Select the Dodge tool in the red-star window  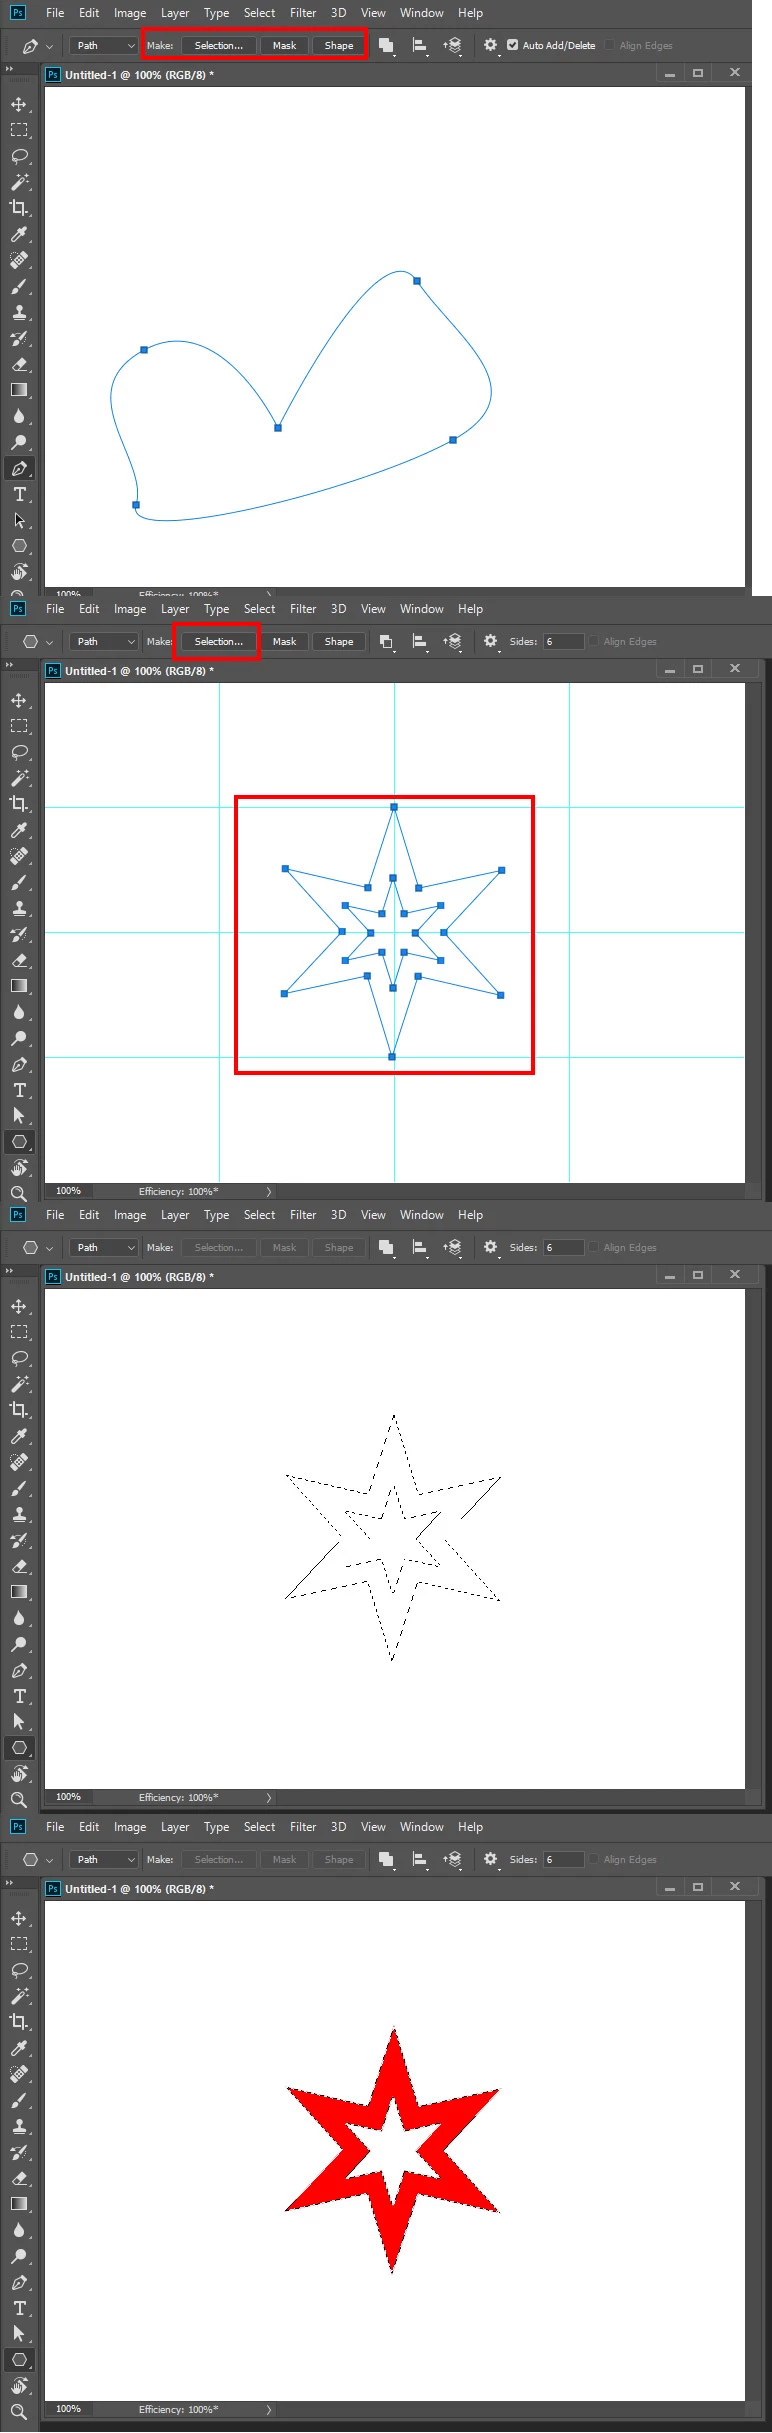pos(19,2256)
